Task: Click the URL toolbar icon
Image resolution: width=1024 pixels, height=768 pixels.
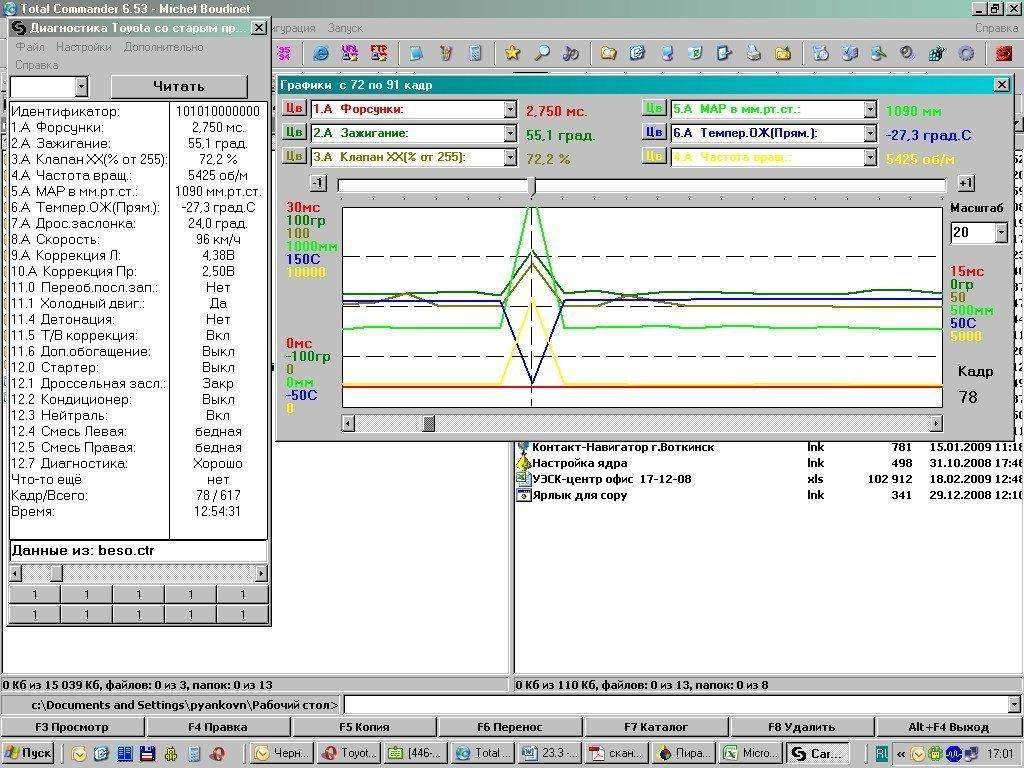Action: tap(350, 53)
